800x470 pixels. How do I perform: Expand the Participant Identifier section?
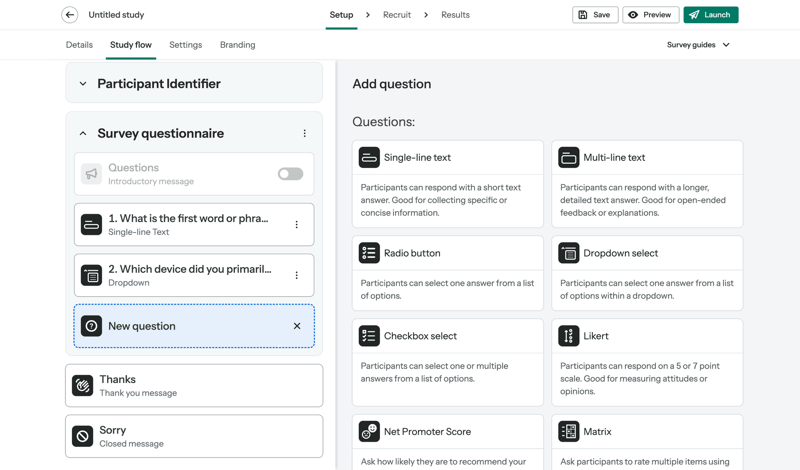83,84
